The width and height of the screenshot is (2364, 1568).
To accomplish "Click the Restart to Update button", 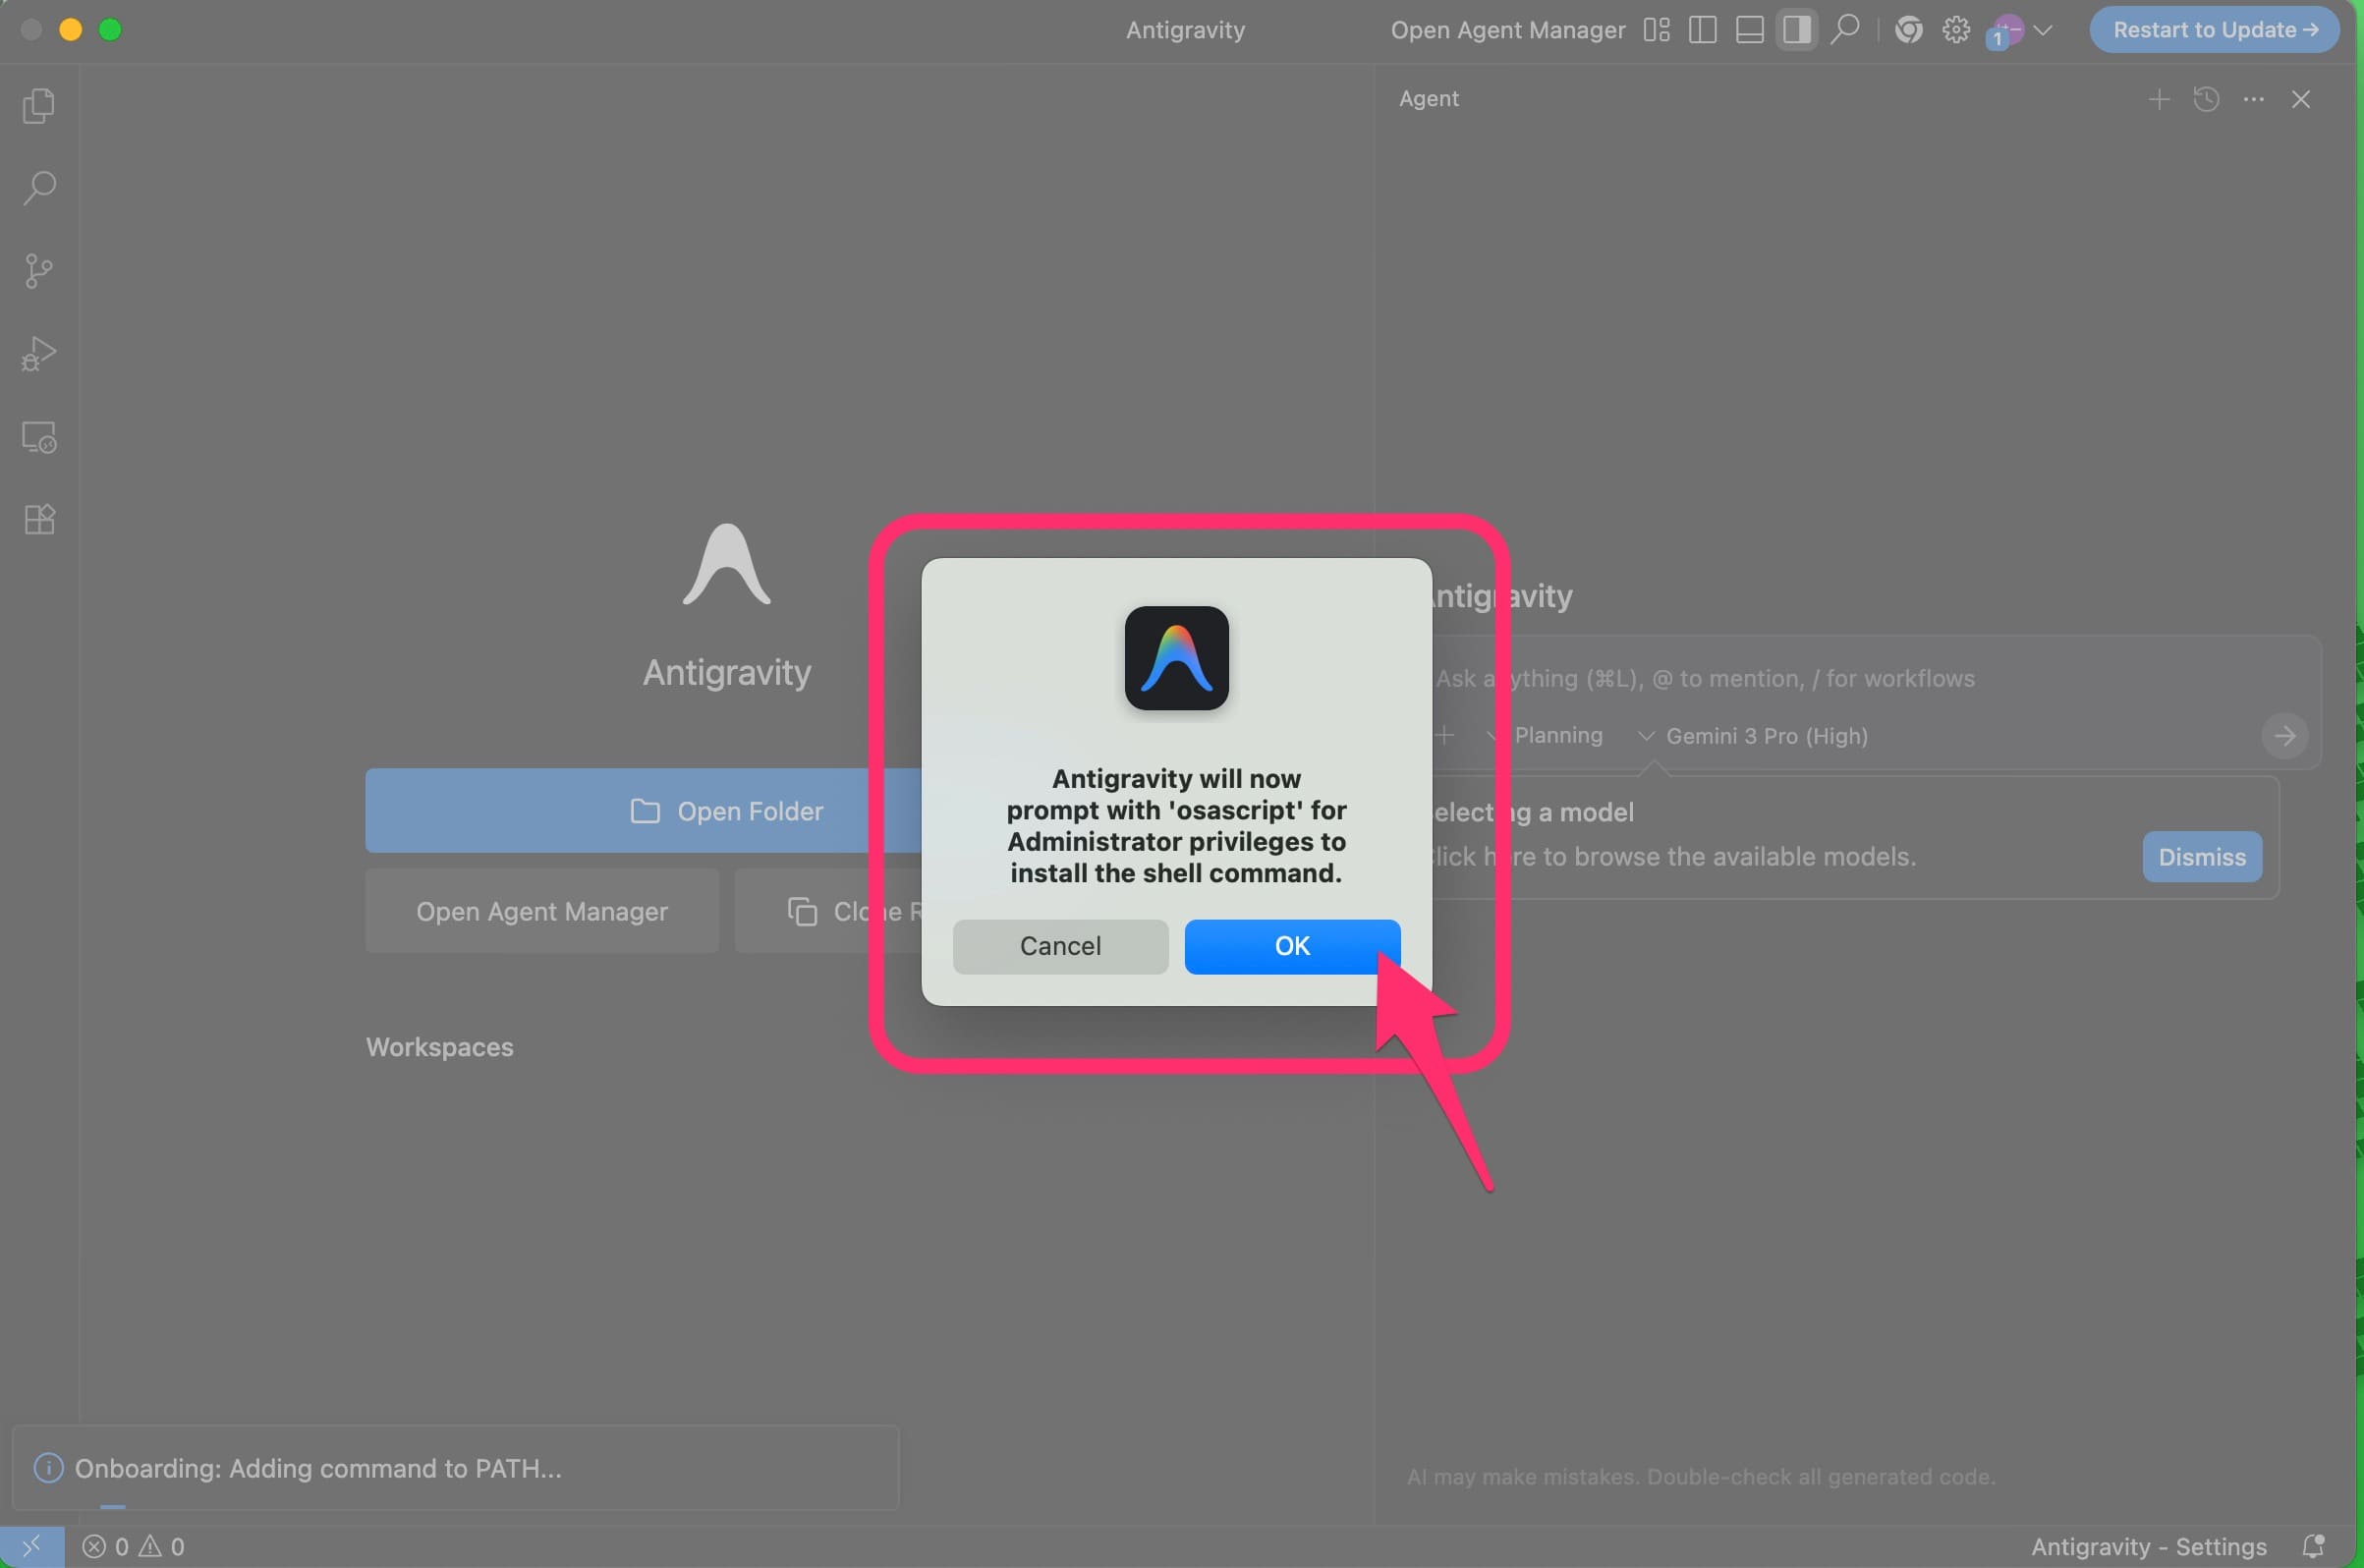I will coord(2213,30).
